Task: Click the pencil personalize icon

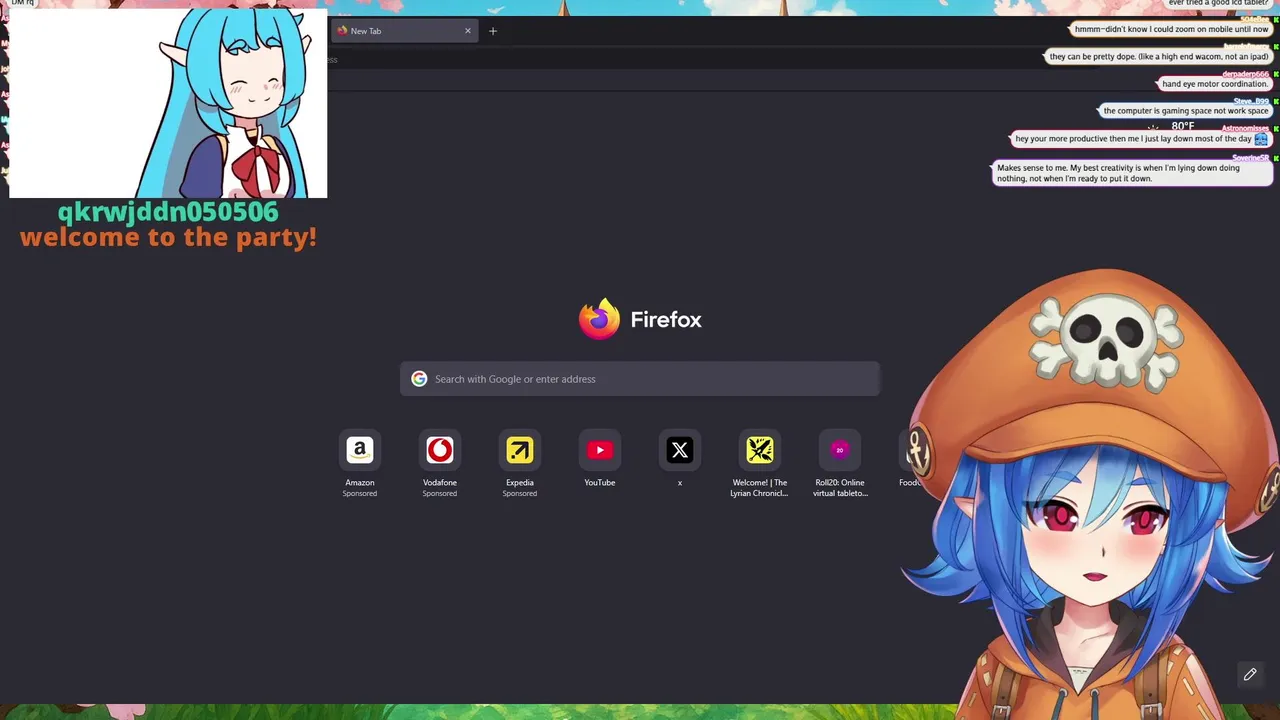Action: (x=1250, y=675)
